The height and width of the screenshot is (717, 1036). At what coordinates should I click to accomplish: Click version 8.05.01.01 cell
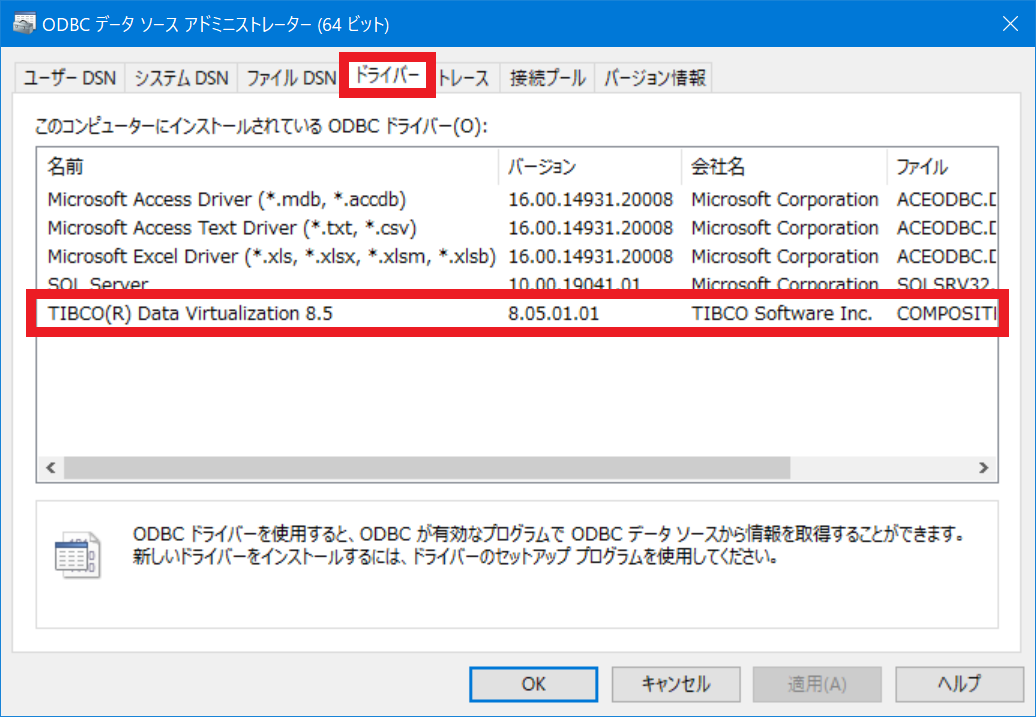[x=554, y=313]
